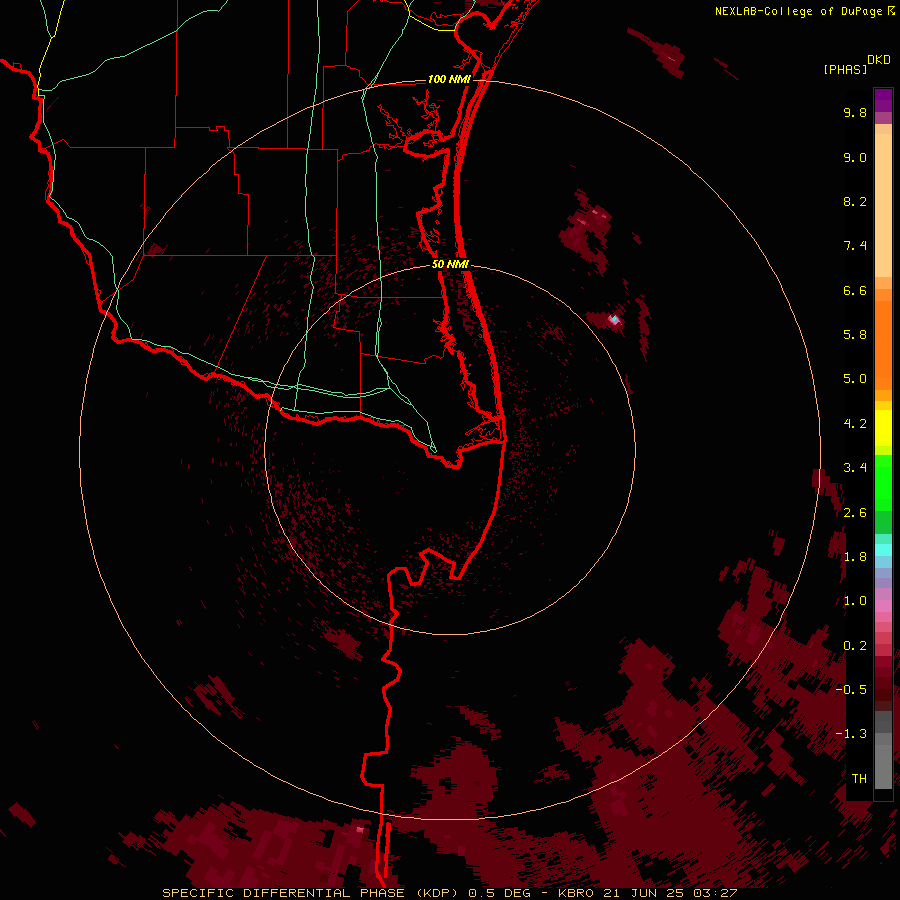Click the 6.6 value on the scale
This screenshot has height=900, width=900.
[x=855, y=290]
